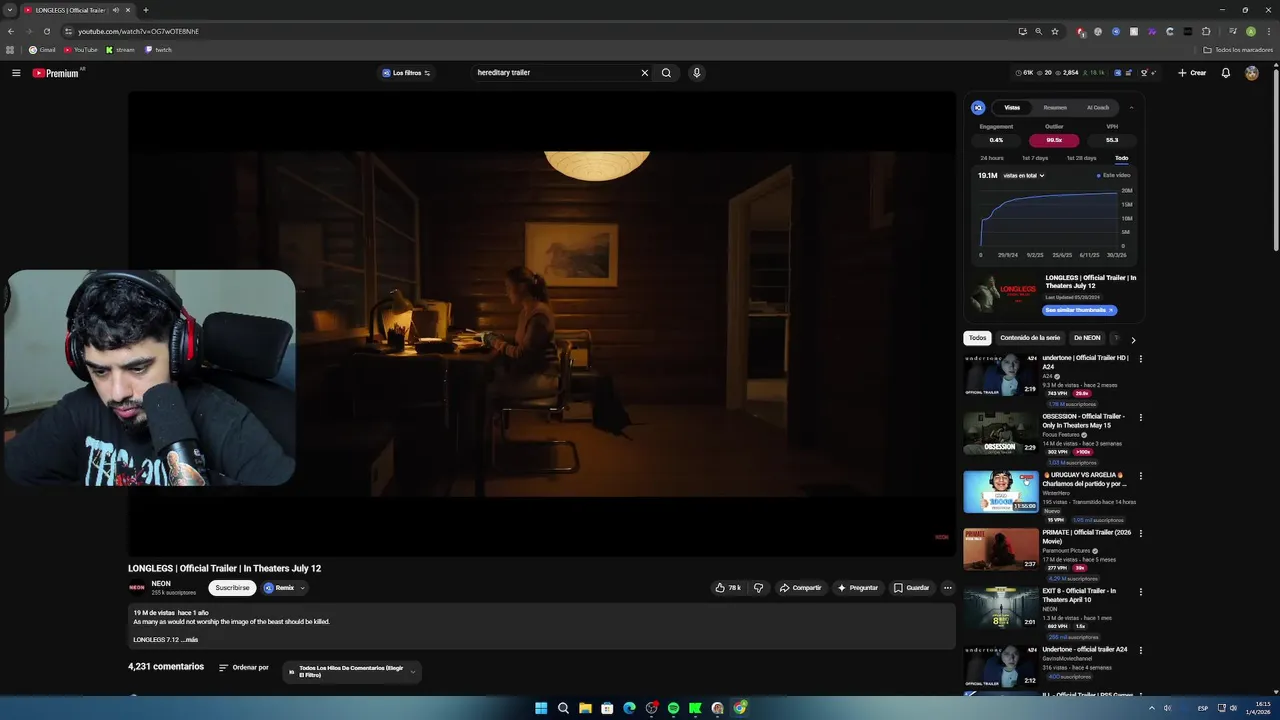Click the search magnifier button
The image size is (1280, 720).
pyautogui.click(x=666, y=73)
